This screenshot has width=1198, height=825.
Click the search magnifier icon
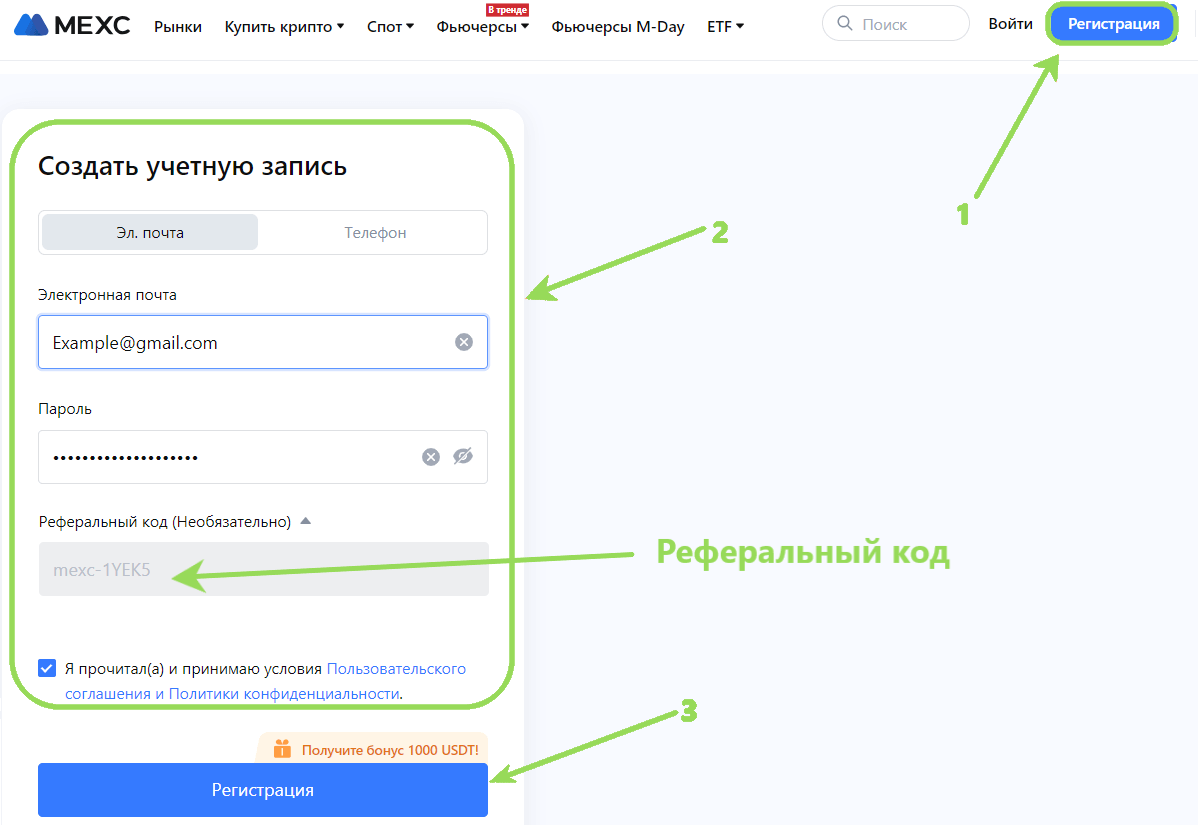844,24
